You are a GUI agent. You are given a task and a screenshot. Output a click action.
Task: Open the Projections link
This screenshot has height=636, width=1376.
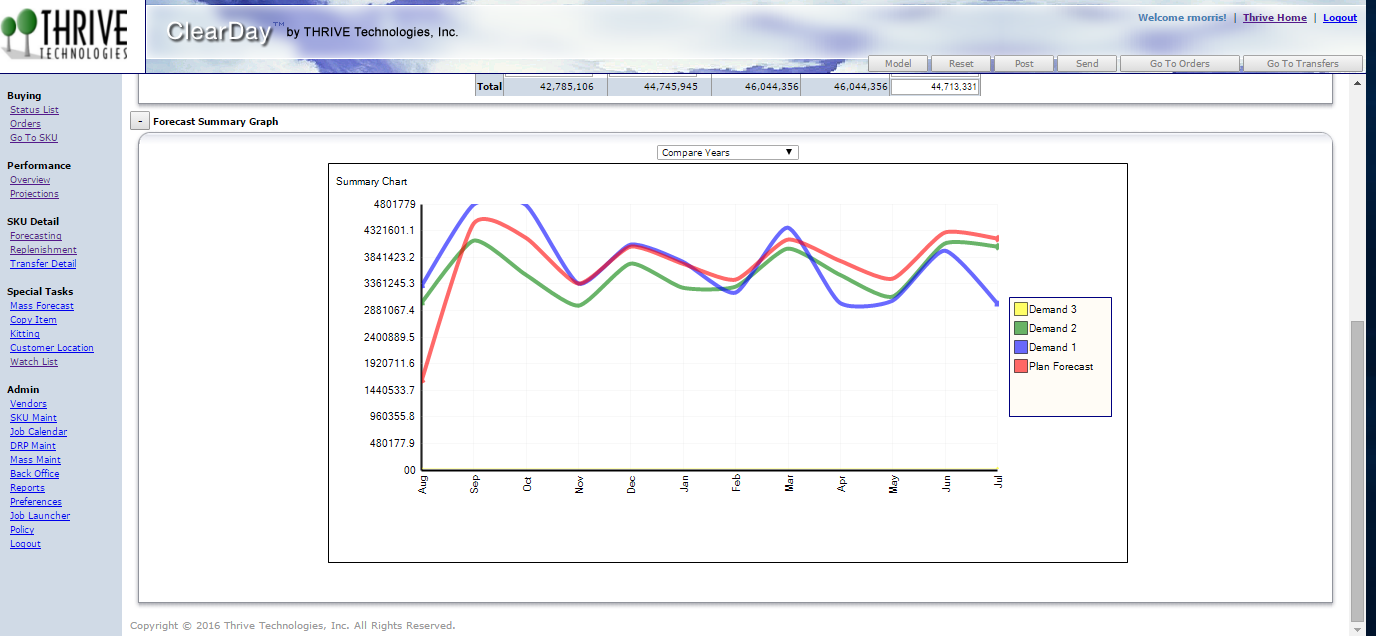pos(34,194)
